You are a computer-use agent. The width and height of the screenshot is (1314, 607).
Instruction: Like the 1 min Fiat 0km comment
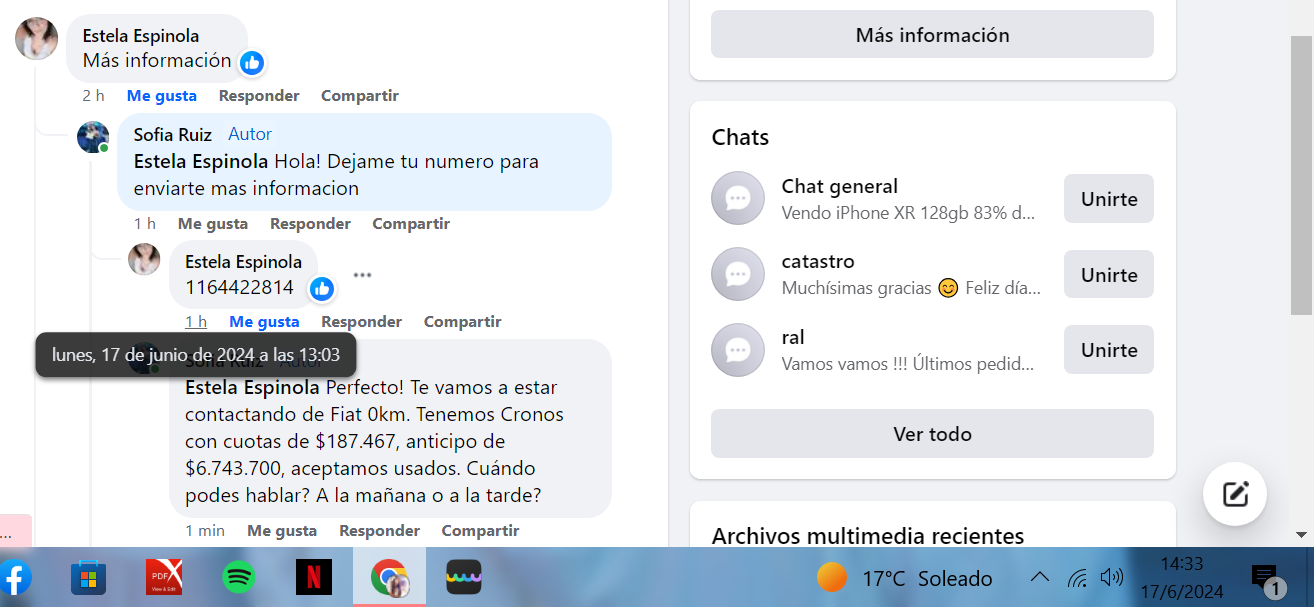(282, 531)
